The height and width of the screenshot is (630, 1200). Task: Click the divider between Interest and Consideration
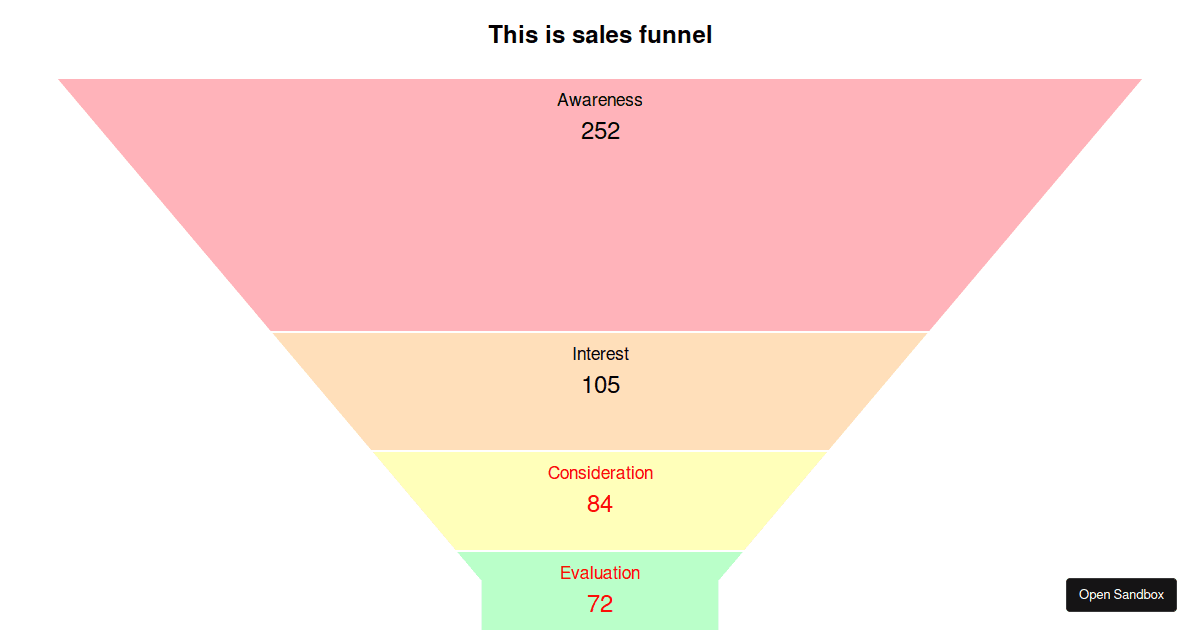click(x=600, y=450)
